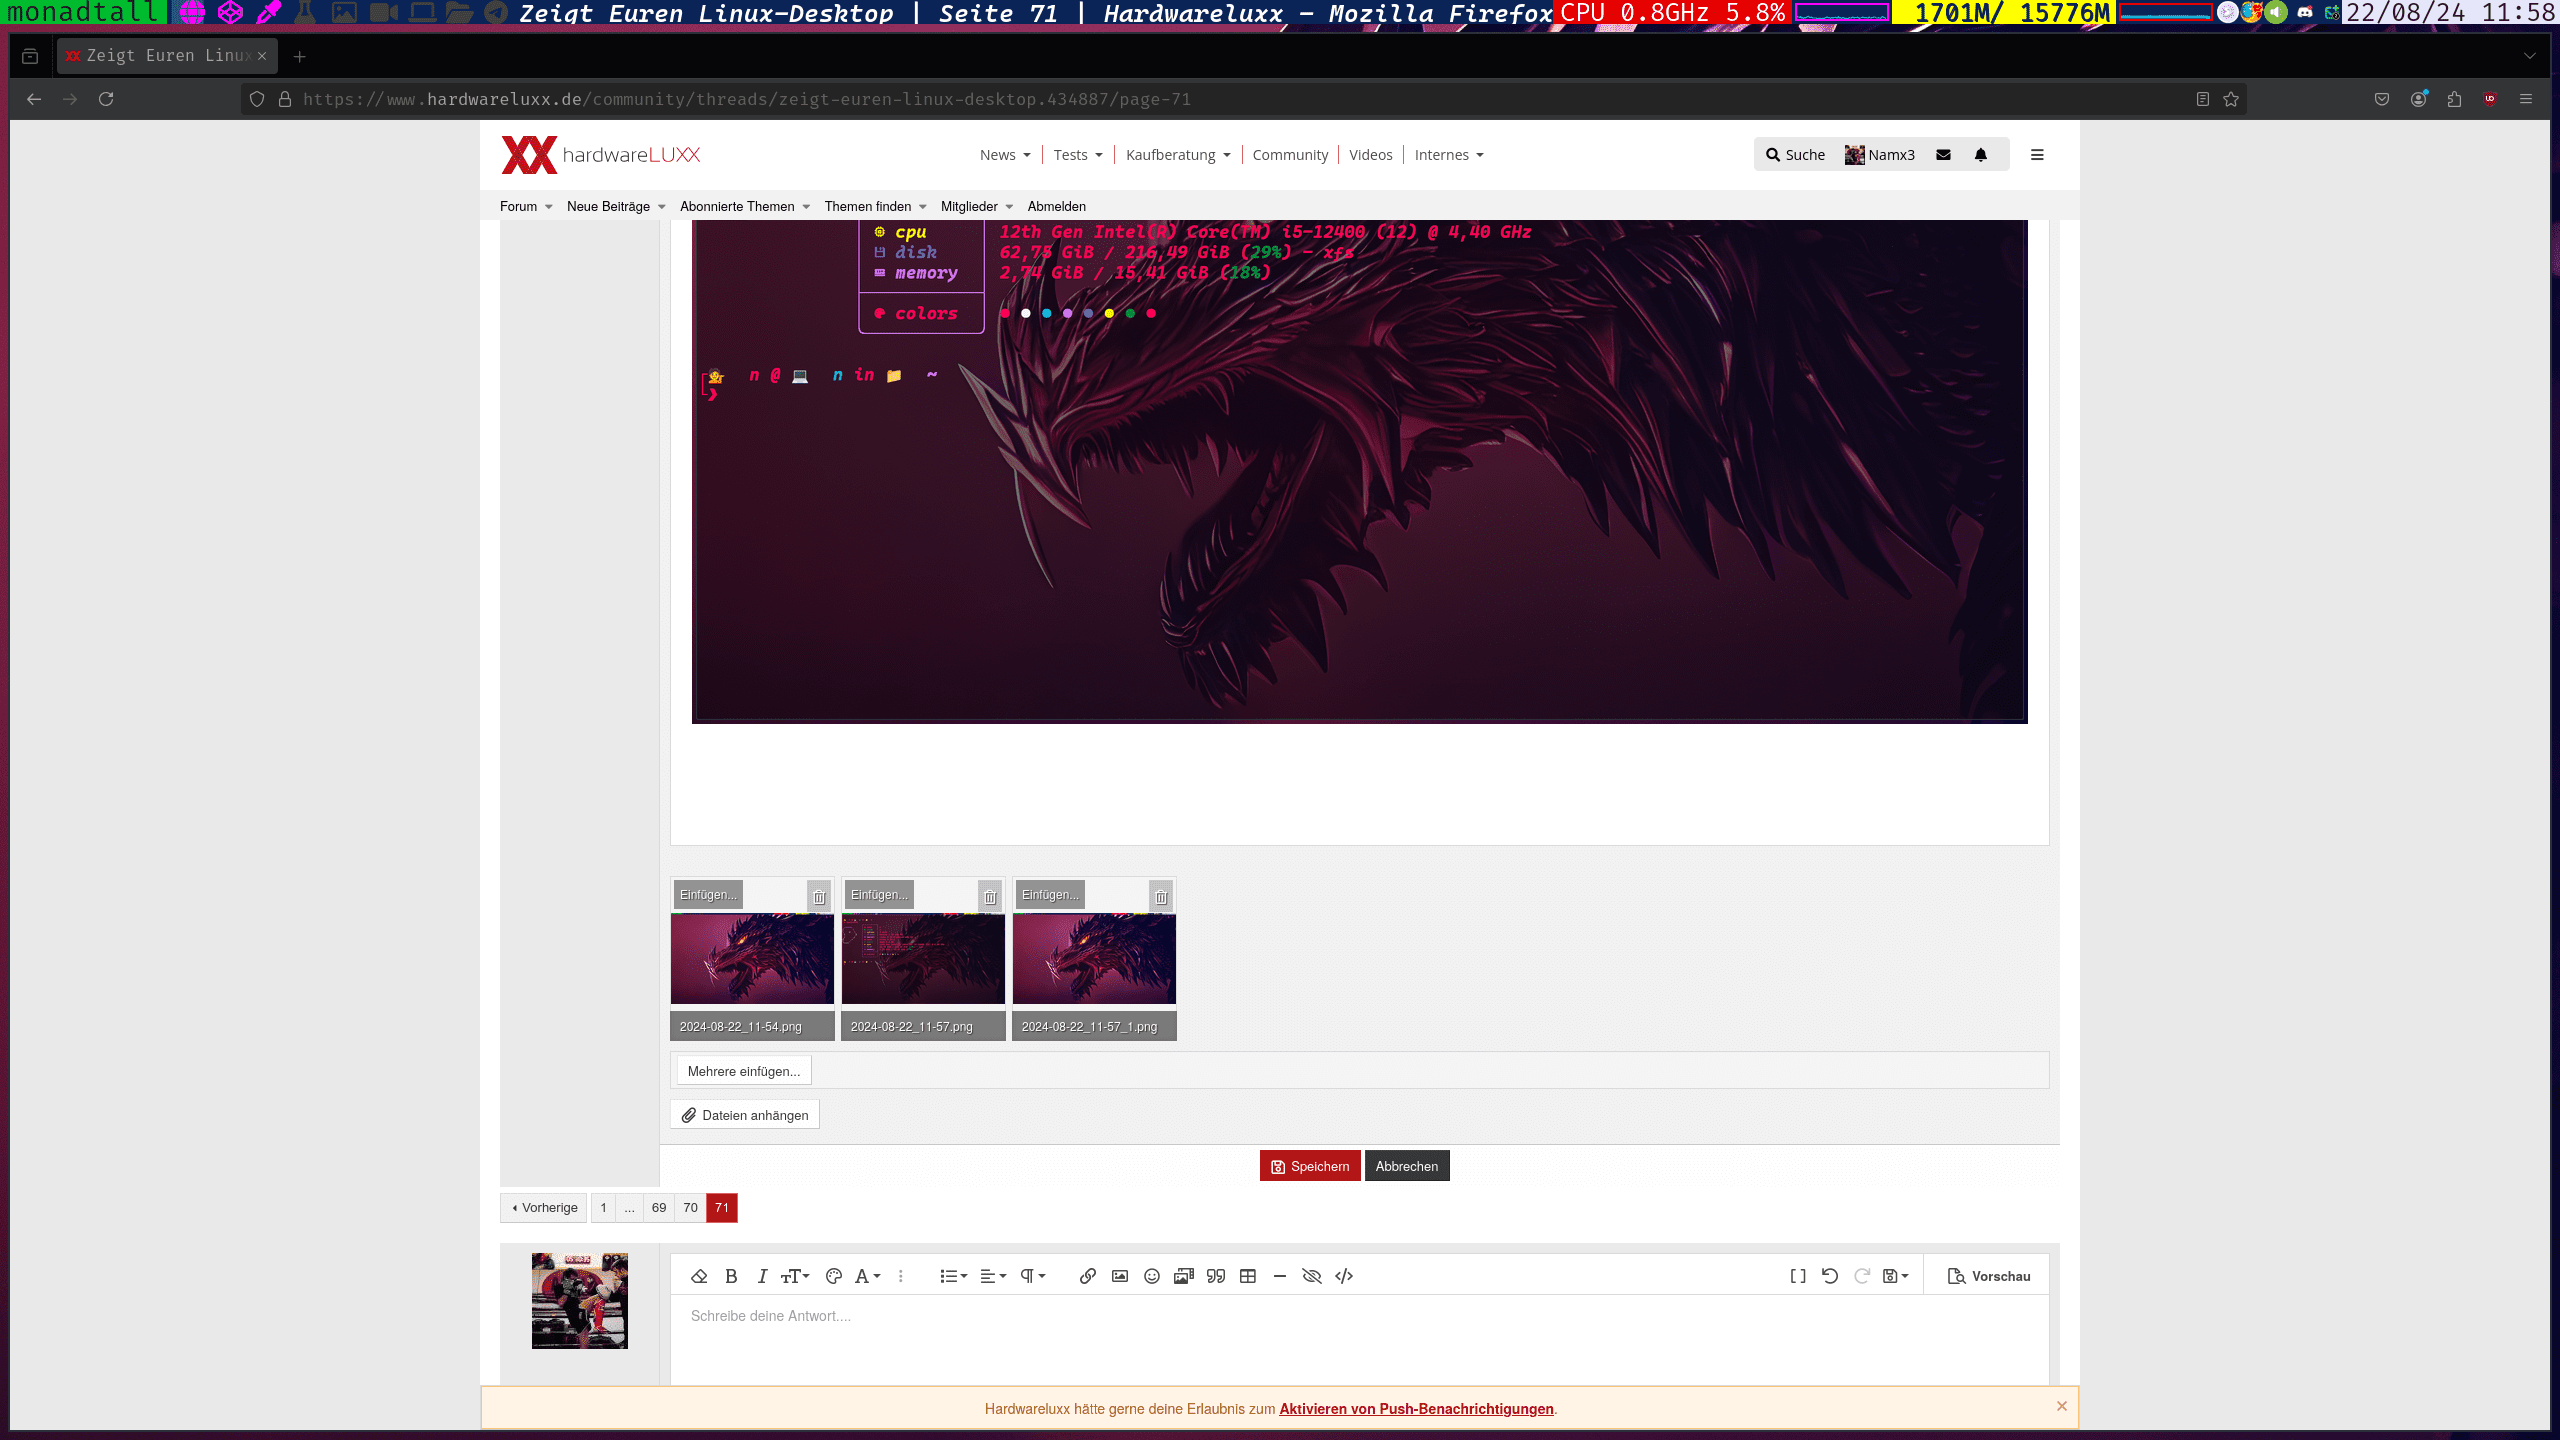The width and height of the screenshot is (2560, 1440).
Task: Click the Vorschau preview button
Action: click(x=1989, y=1276)
